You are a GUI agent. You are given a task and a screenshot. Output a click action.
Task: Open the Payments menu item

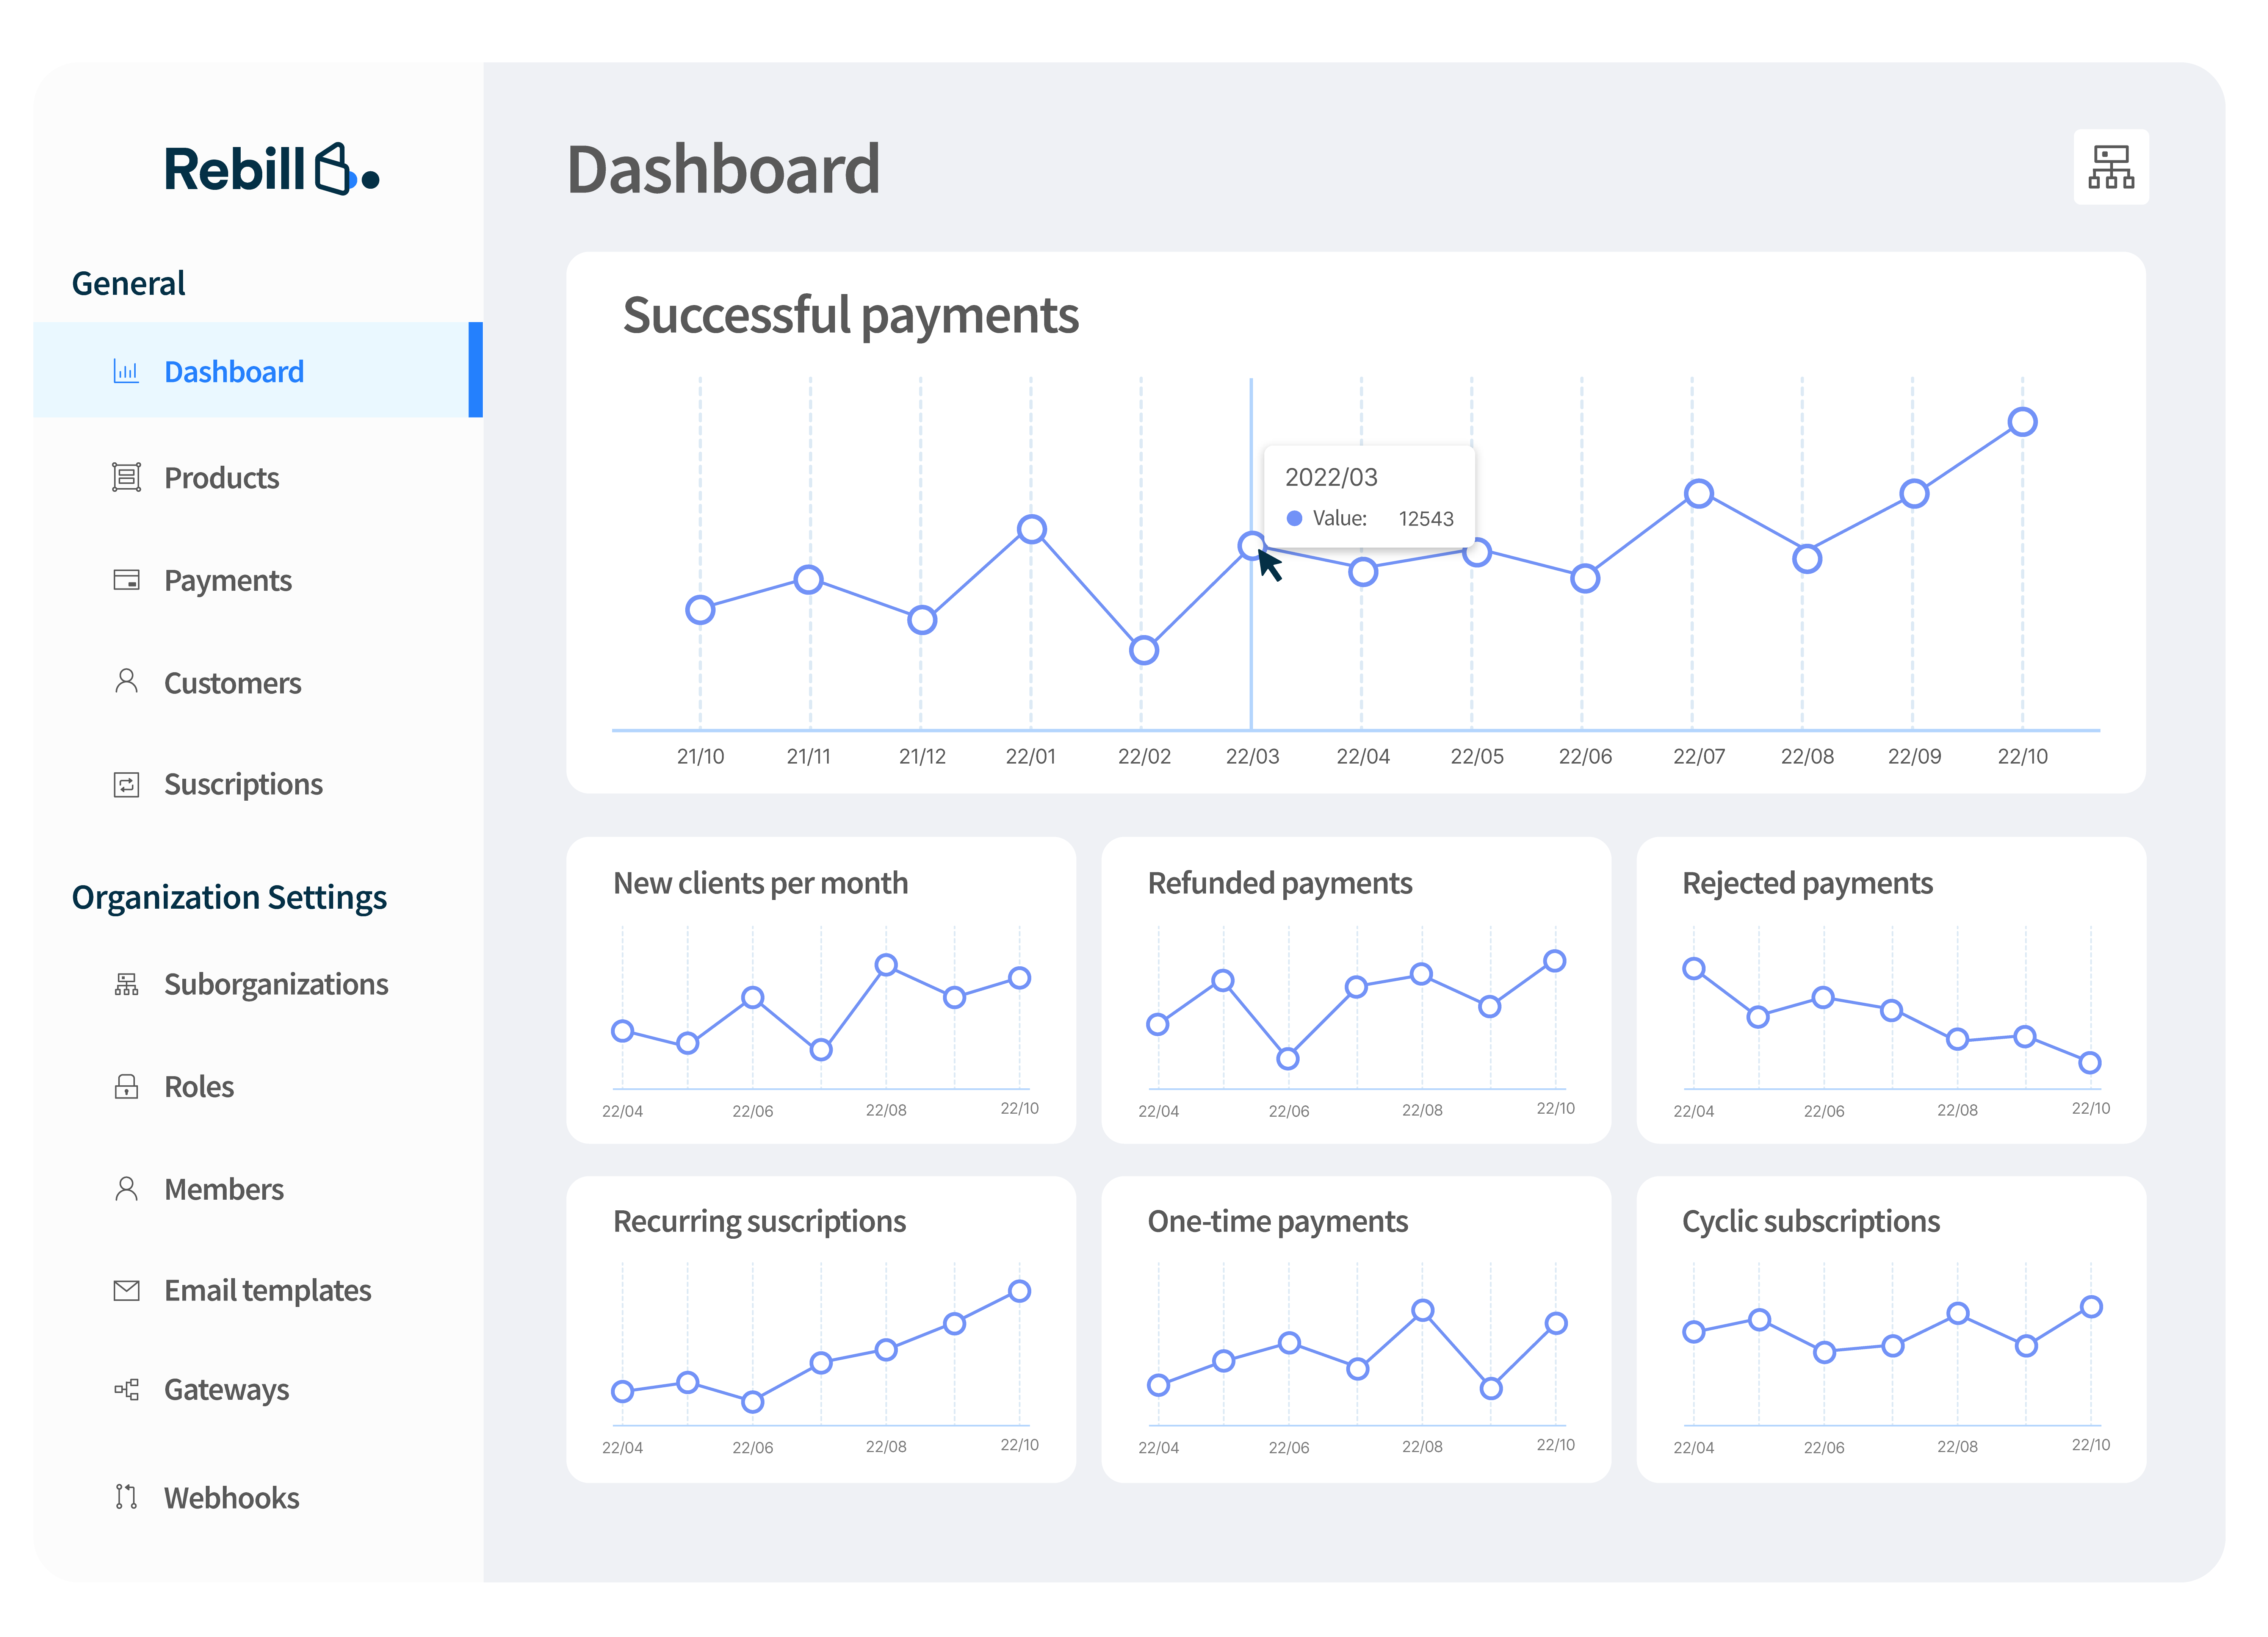(x=228, y=580)
